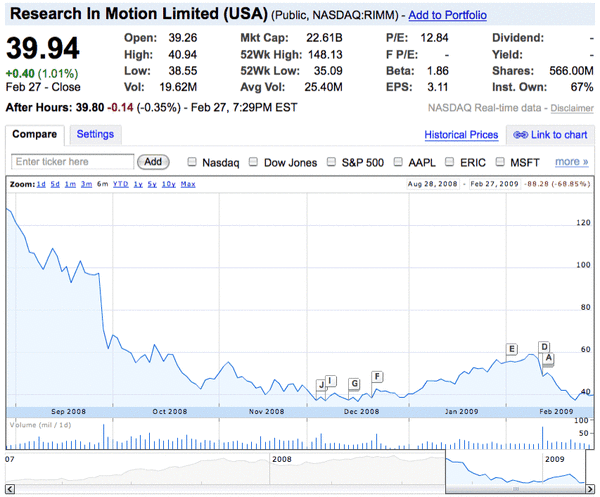The width and height of the screenshot is (600, 497).
Task: Click the Link to chart chain icon
Action: (x=520, y=135)
